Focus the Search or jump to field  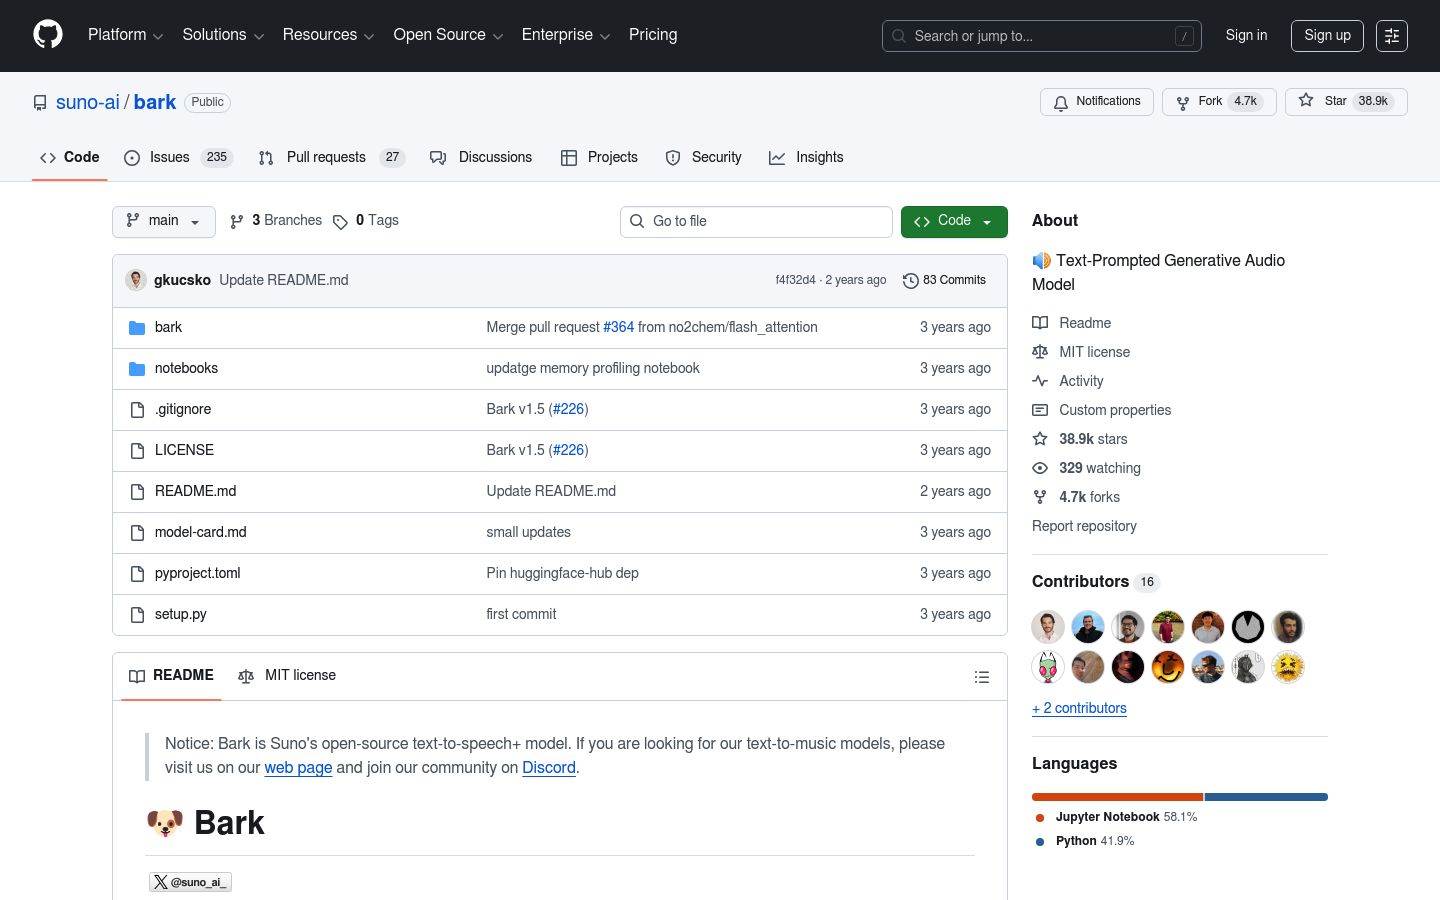(x=1041, y=36)
